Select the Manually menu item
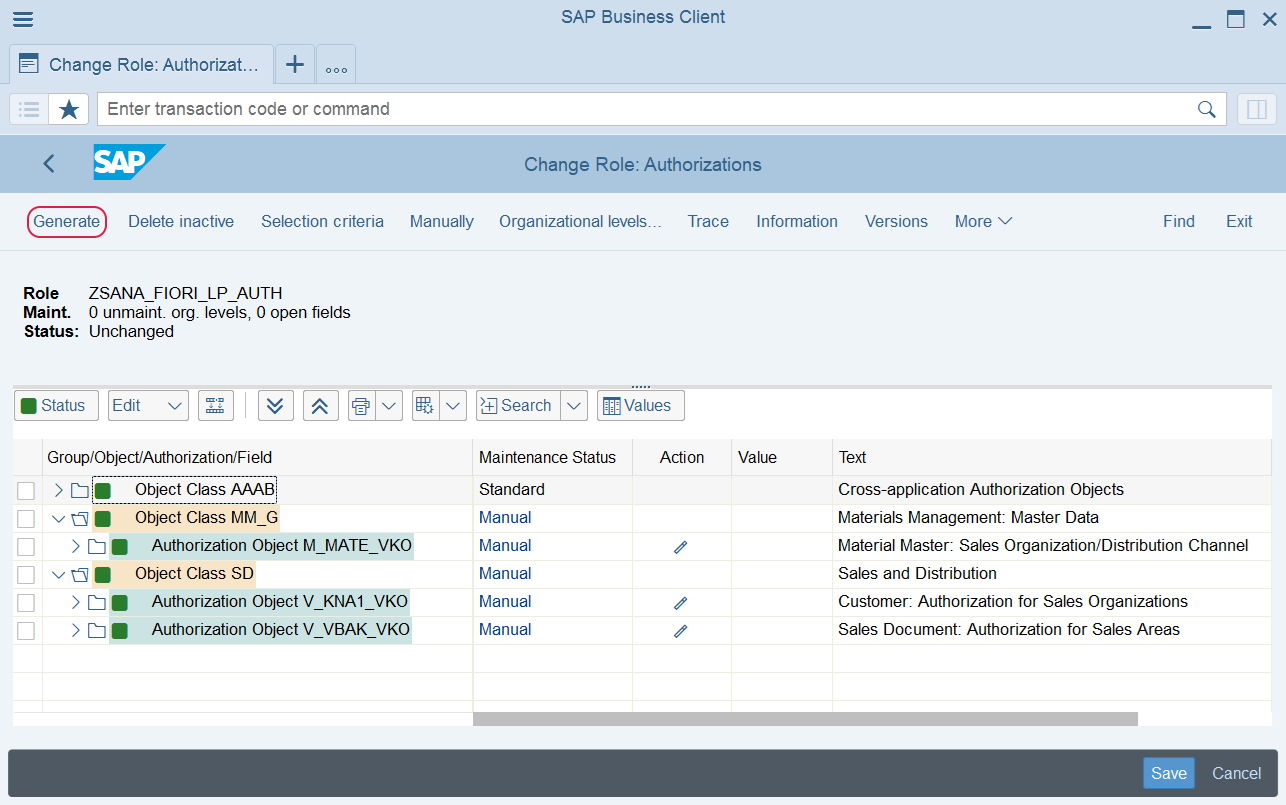The image size is (1286, 805). [442, 221]
